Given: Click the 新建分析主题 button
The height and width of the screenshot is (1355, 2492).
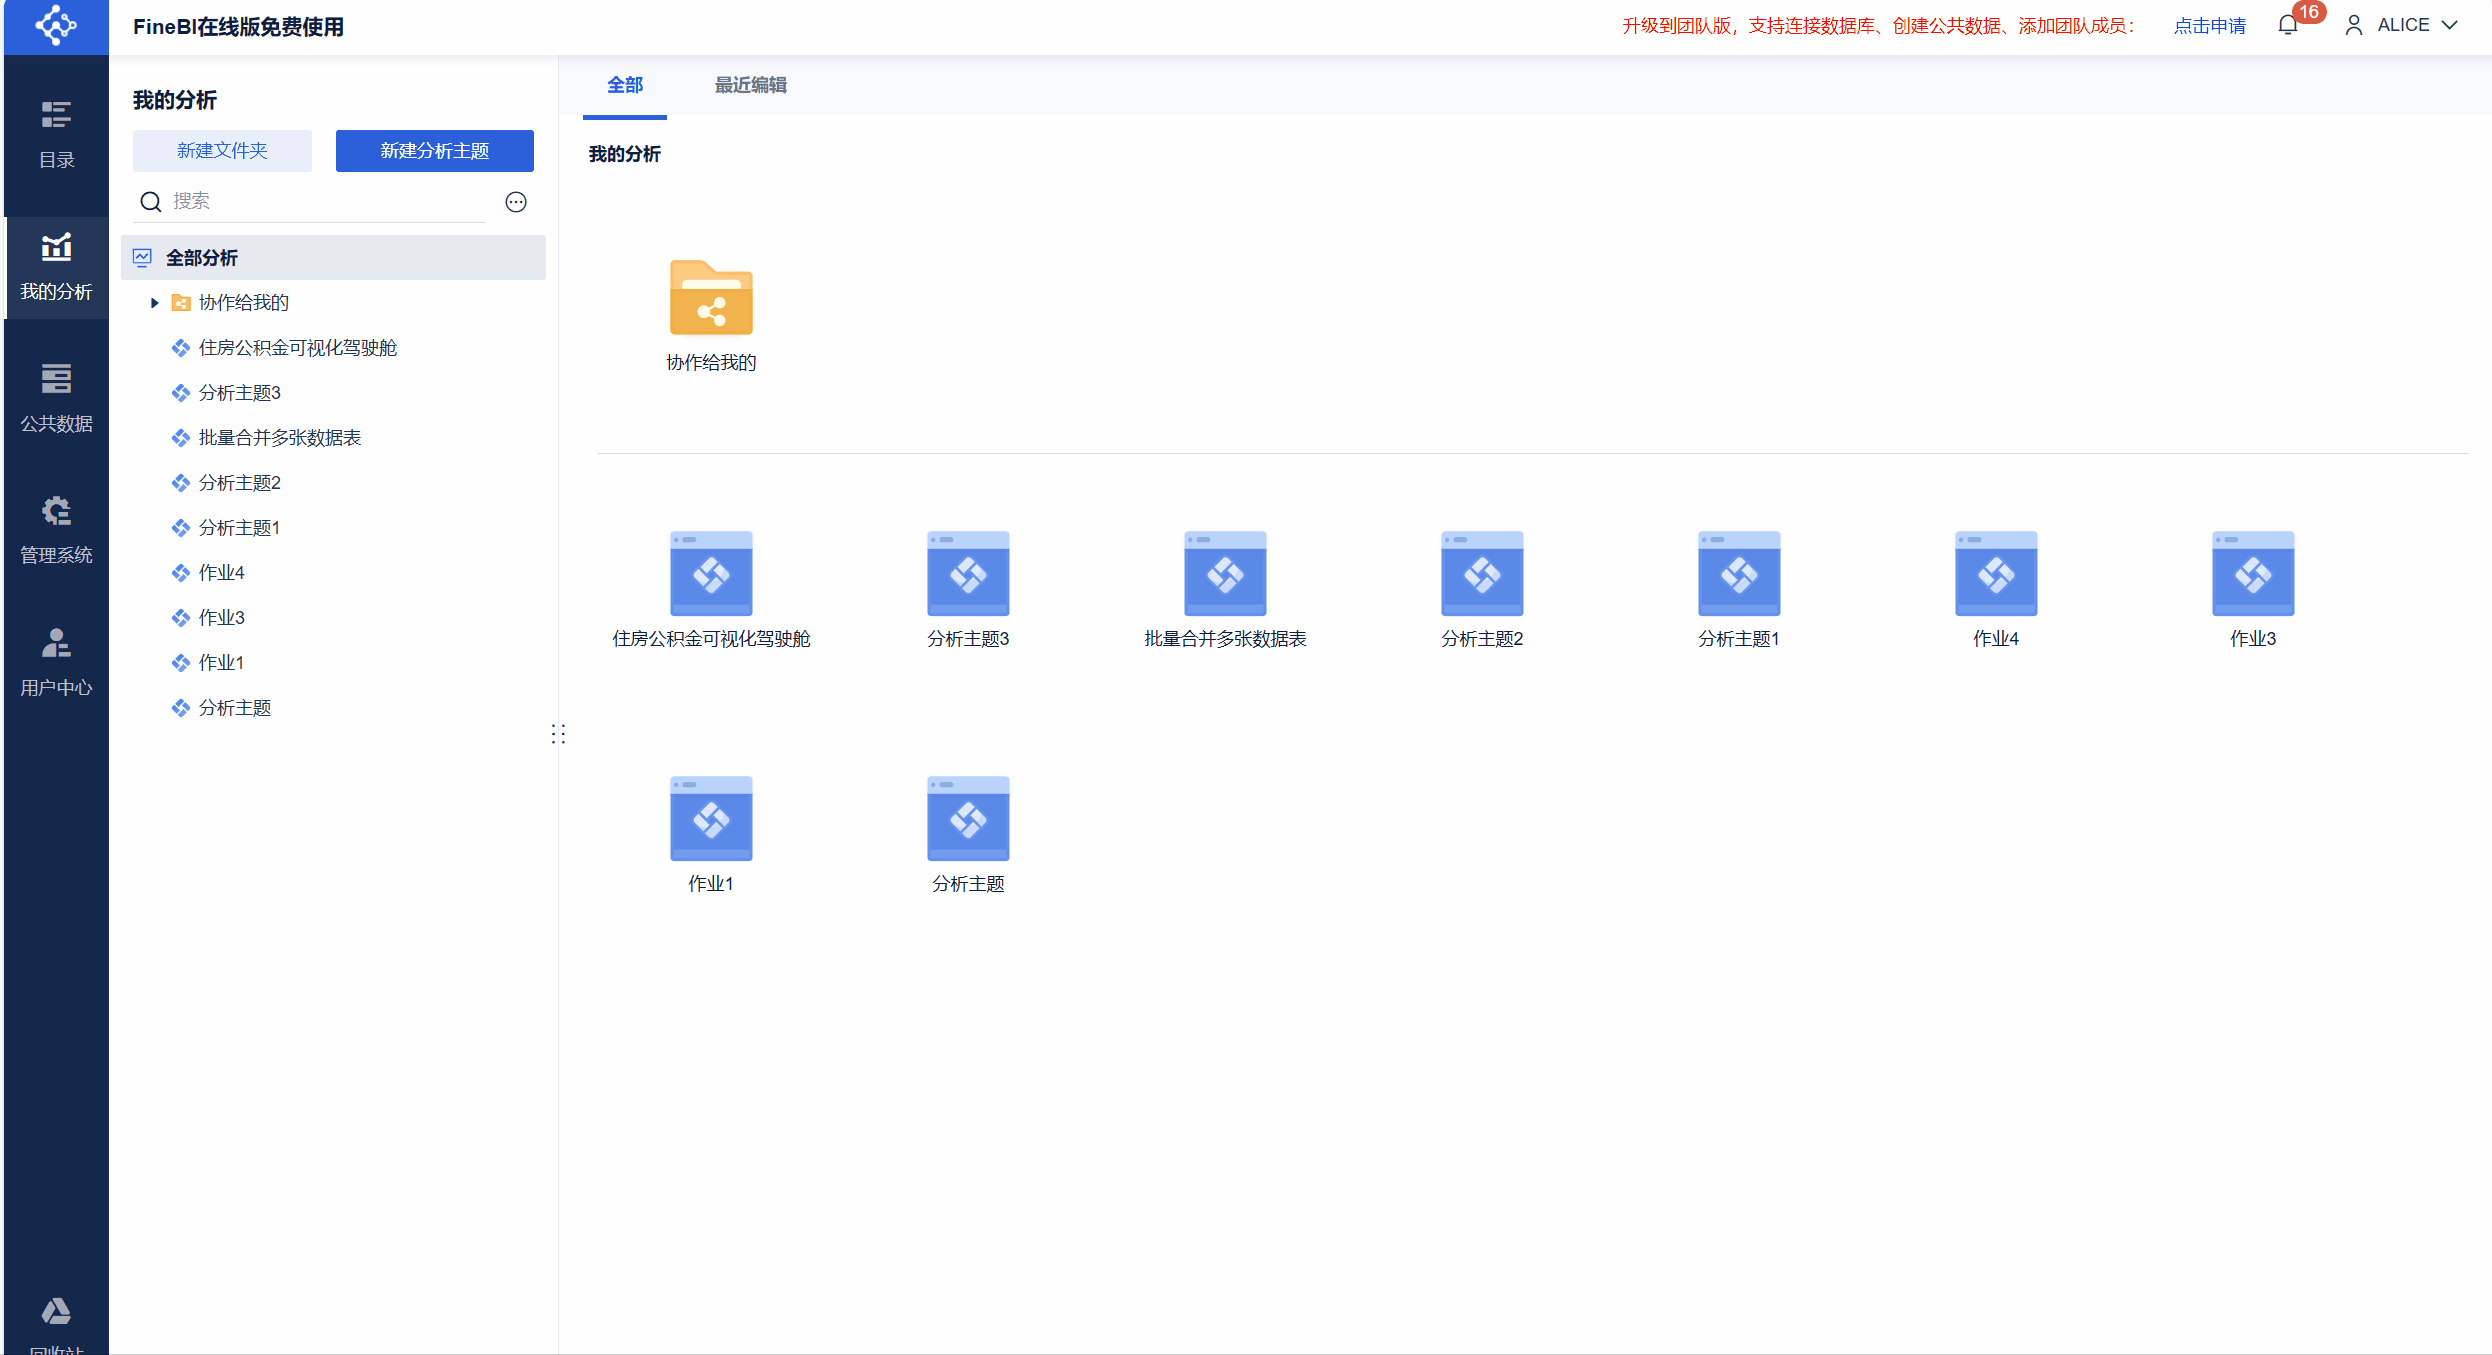Looking at the screenshot, I should click(x=435, y=151).
